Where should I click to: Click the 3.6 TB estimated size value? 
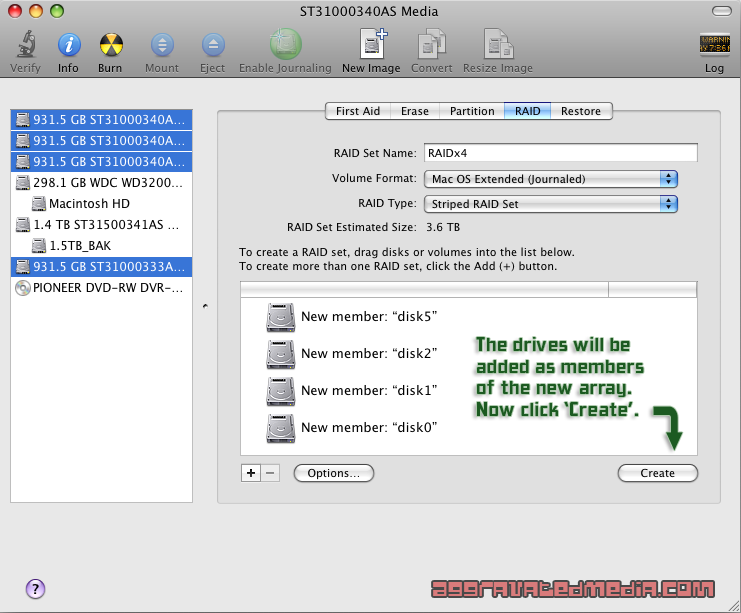tap(443, 227)
